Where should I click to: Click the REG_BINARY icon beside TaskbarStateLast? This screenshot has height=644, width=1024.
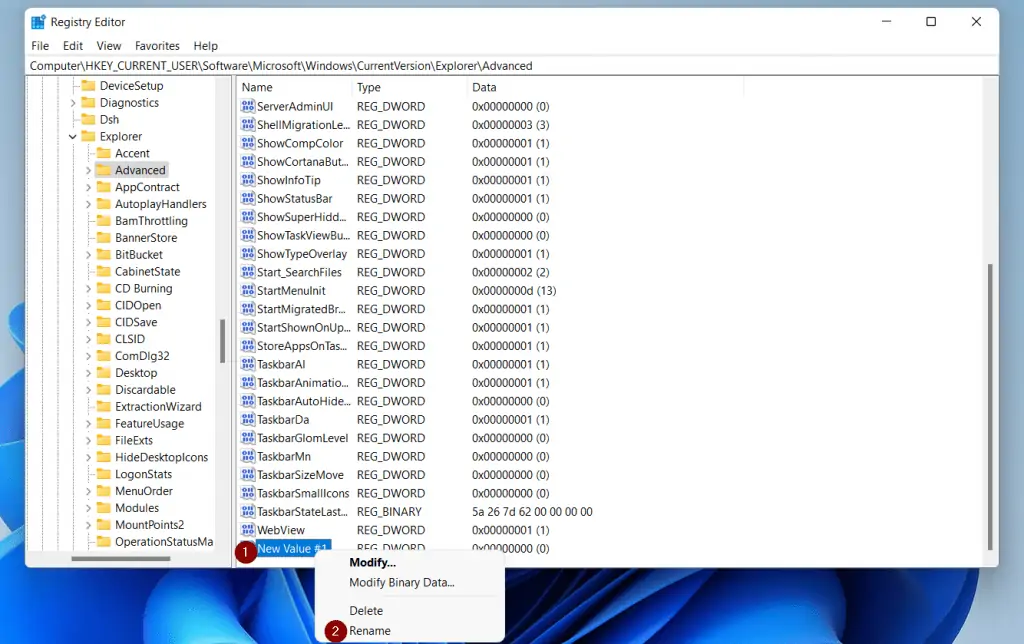(x=247, y=511)
